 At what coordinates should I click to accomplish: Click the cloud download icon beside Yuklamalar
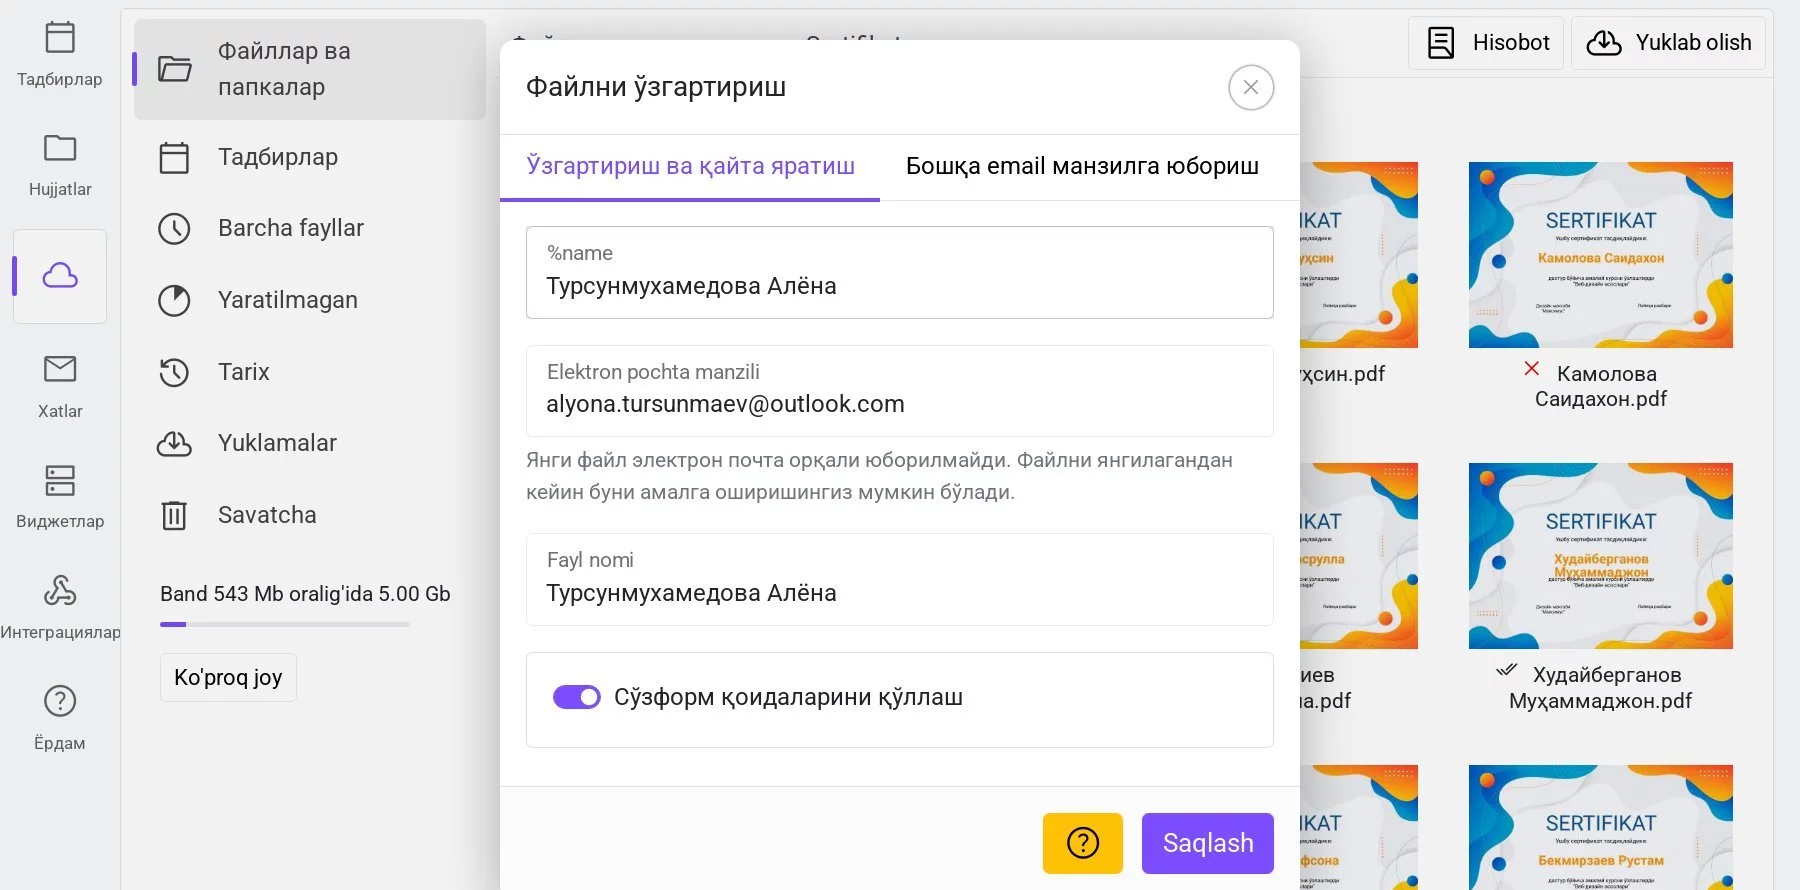174,443
